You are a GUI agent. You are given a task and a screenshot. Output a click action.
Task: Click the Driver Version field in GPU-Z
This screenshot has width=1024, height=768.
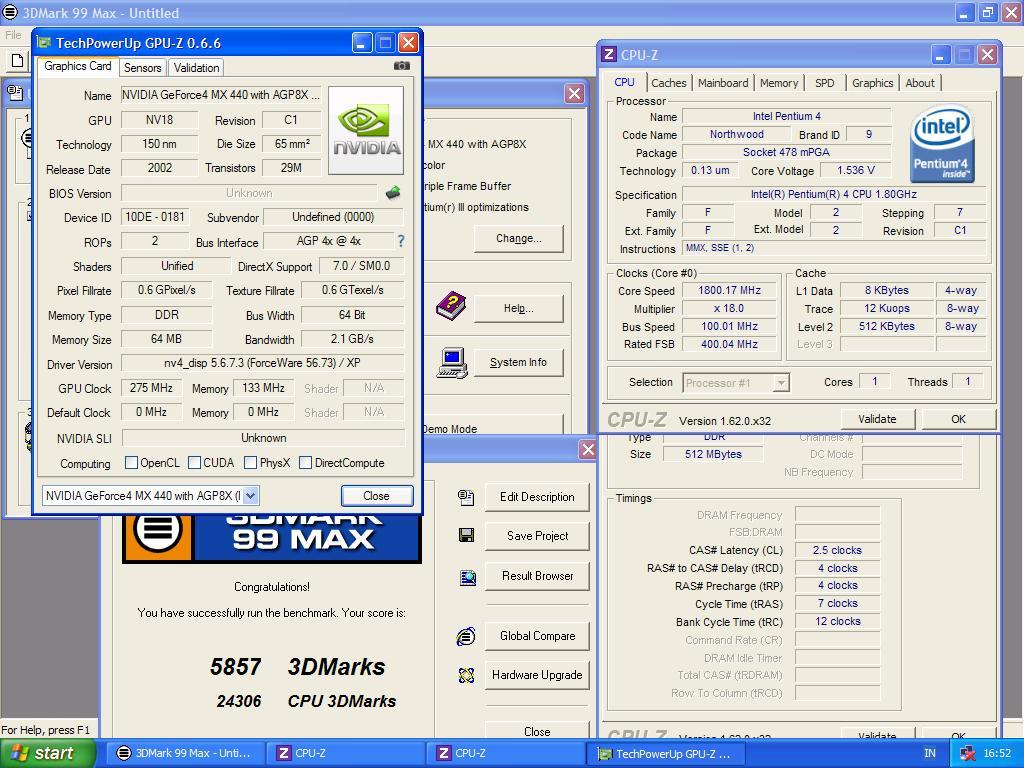(263, 363)
